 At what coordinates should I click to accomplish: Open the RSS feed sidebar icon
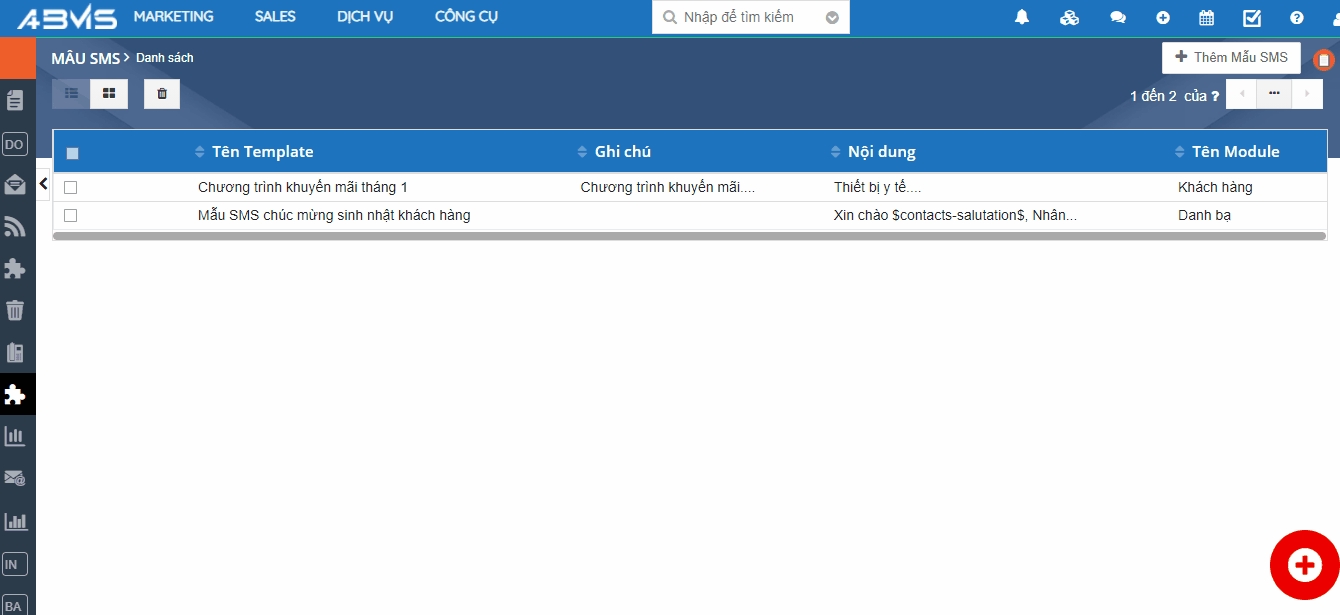tap(15, 227)
